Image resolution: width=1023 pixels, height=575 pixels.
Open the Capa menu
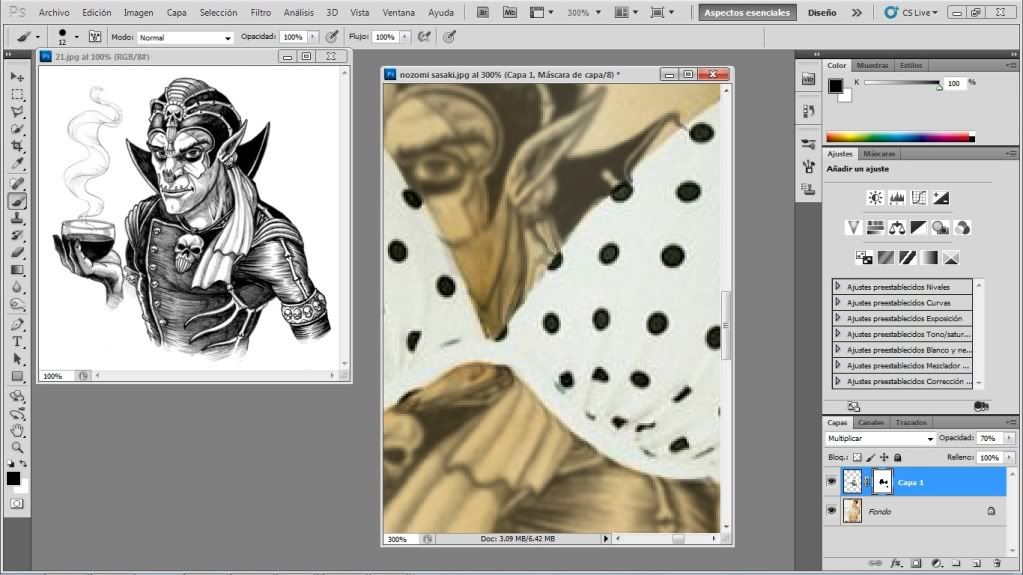[176, 12]
